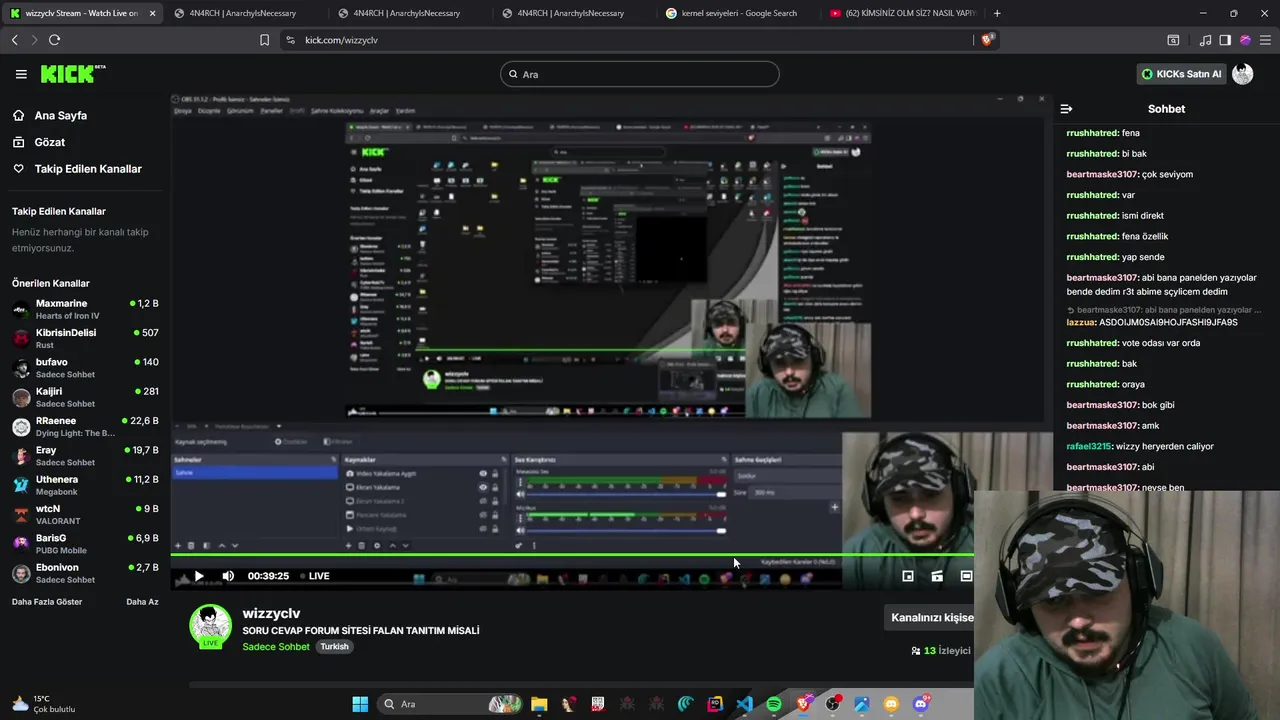
Task: Click KICKs Satın Al button
Action: [x=1181, y=74]
